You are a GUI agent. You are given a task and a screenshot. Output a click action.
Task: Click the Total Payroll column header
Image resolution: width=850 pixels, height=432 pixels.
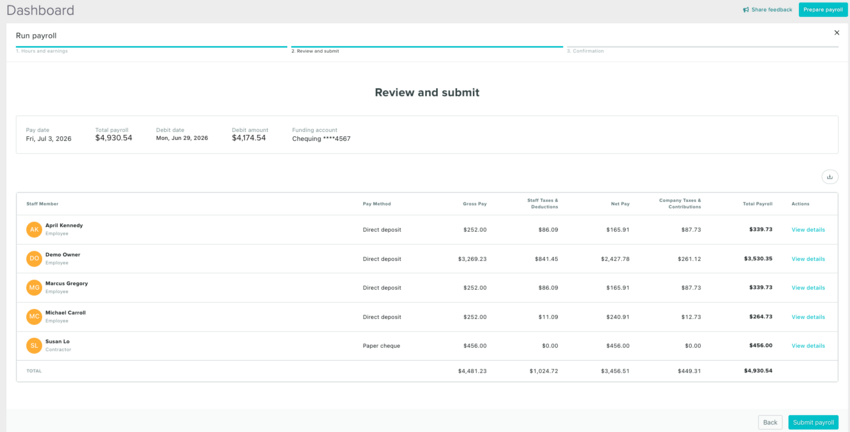[757, 204]
